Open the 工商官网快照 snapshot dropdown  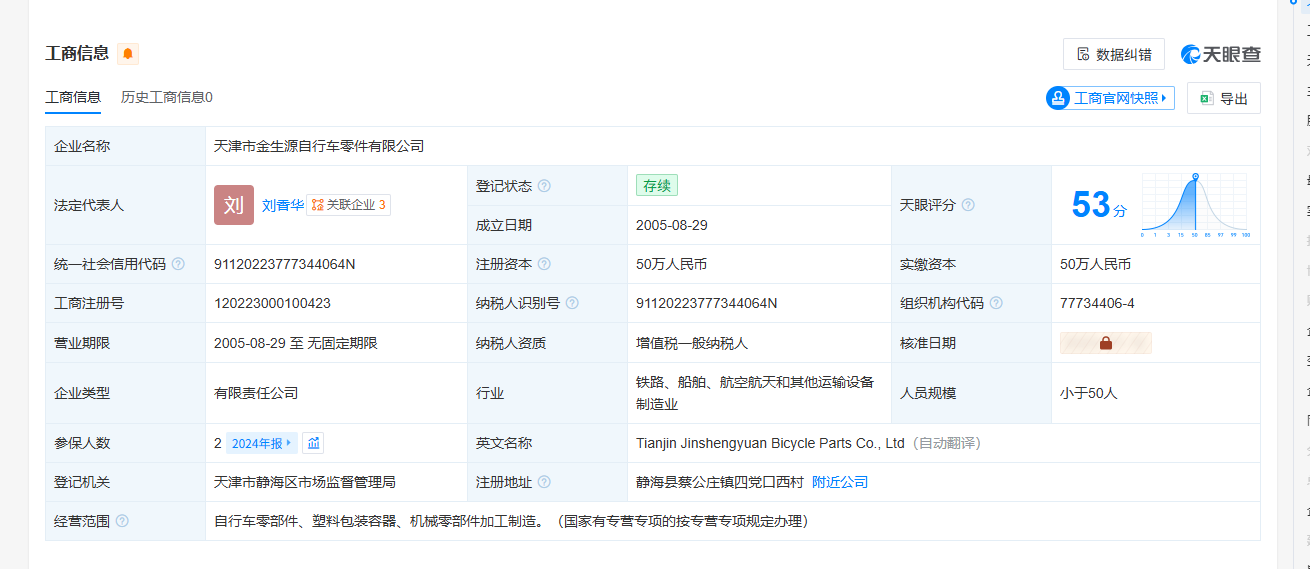[x=1110, y=98]
